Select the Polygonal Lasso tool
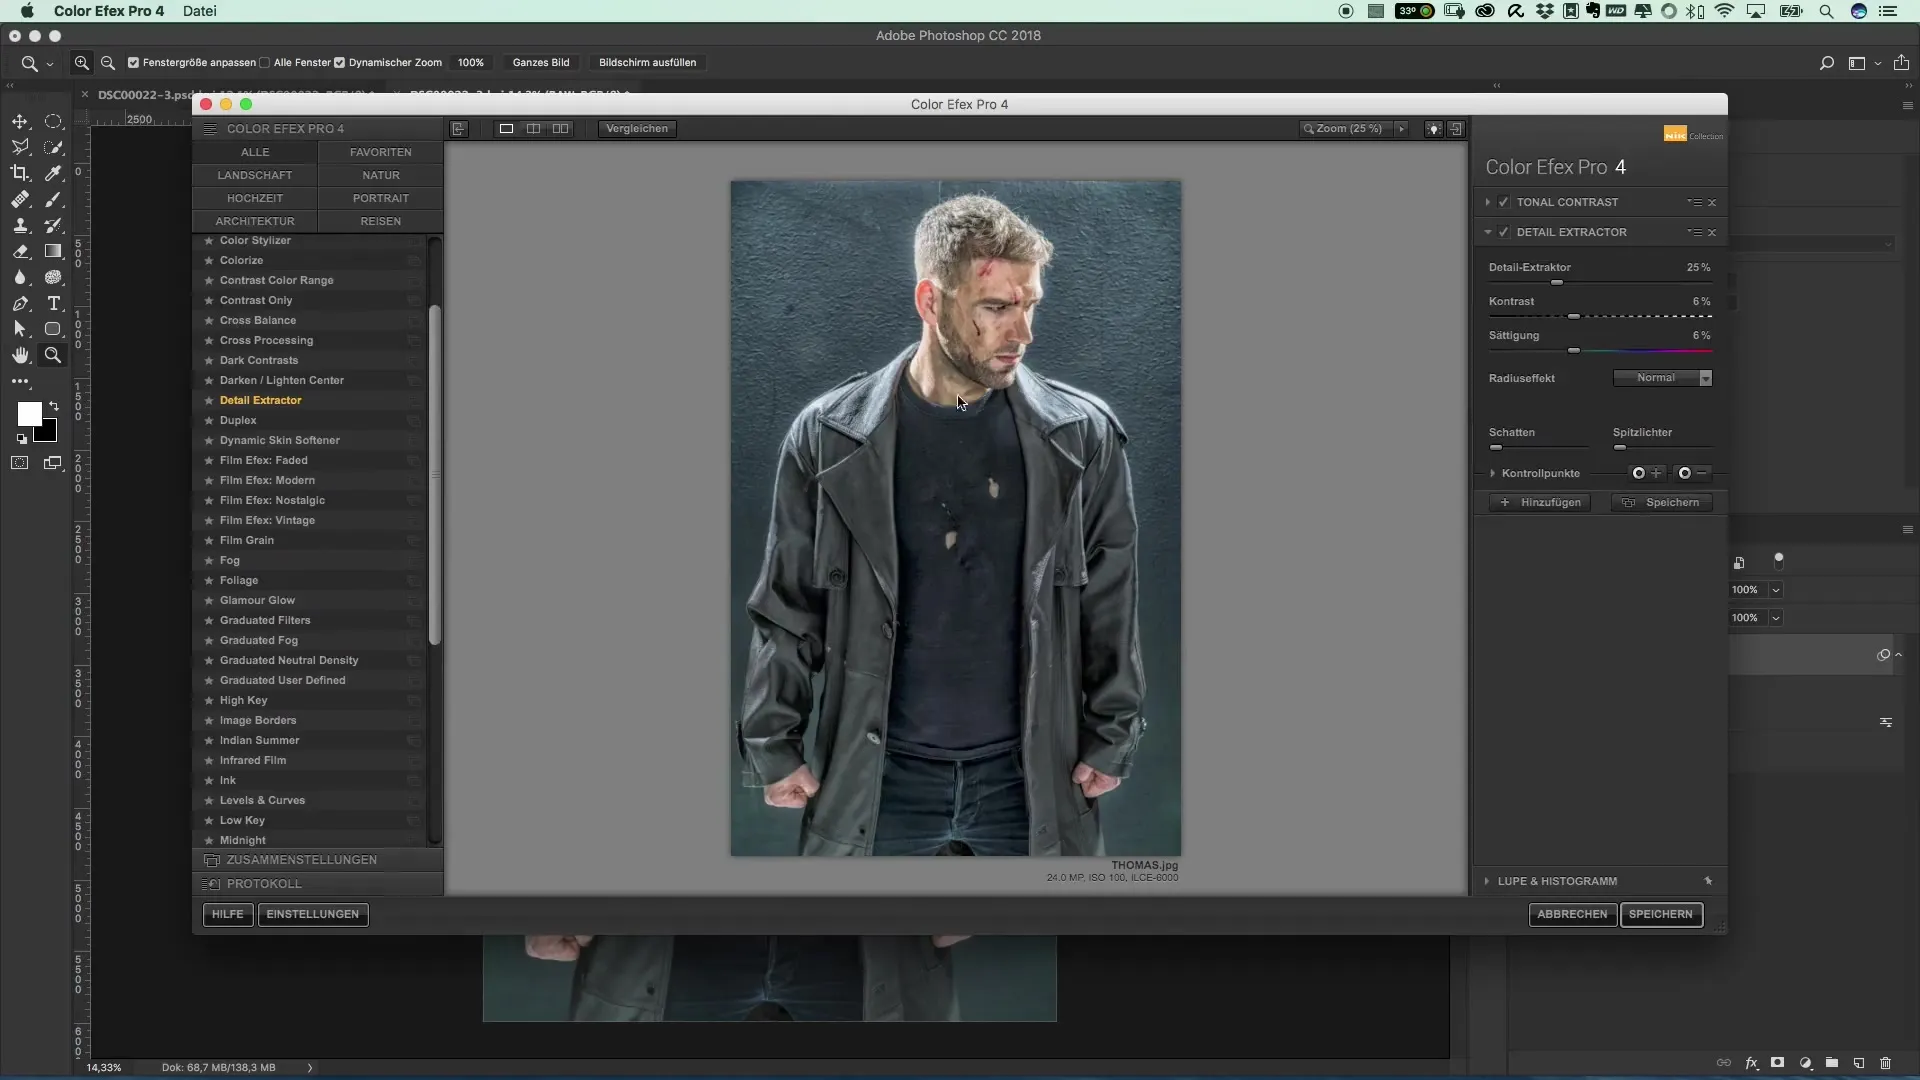The height and width of the screenshot is (1080, 1920). pyautogui.click(x=20, y=147)
